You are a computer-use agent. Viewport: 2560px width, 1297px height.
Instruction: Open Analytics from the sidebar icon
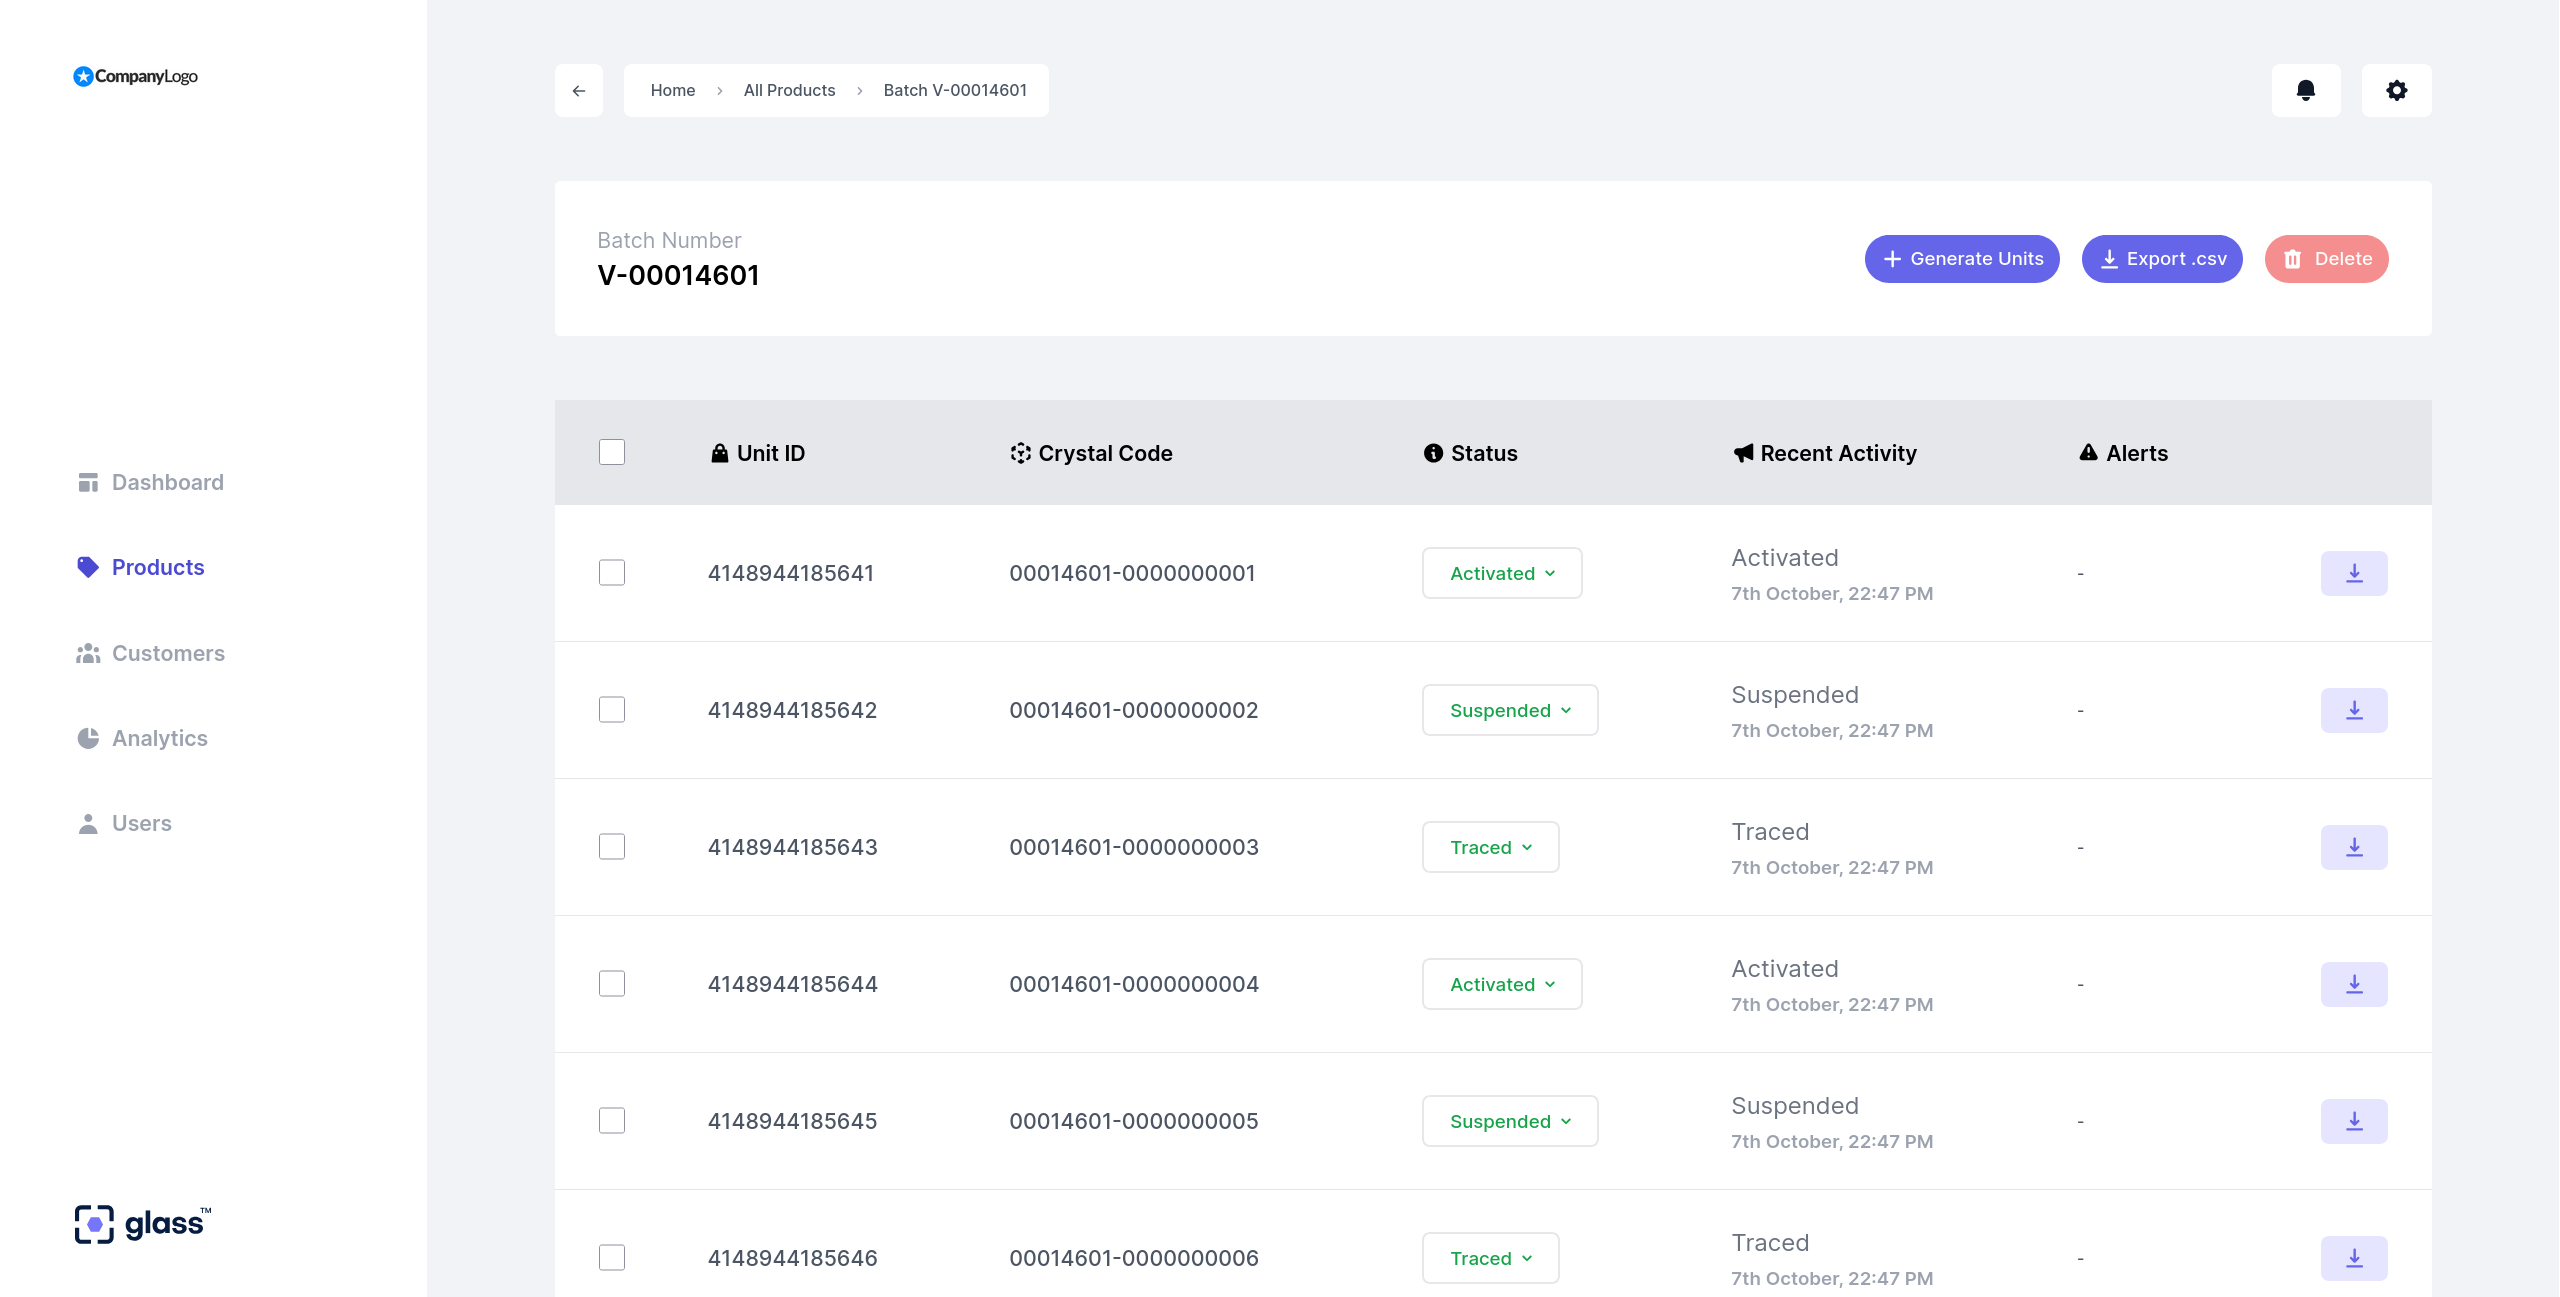pyautogui.click(x=88, y=738)
